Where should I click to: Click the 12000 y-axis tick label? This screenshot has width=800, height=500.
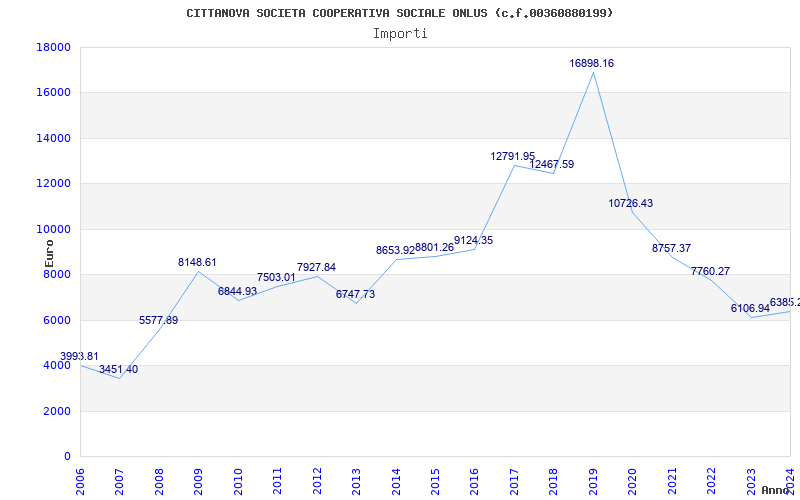click(54, 184)
